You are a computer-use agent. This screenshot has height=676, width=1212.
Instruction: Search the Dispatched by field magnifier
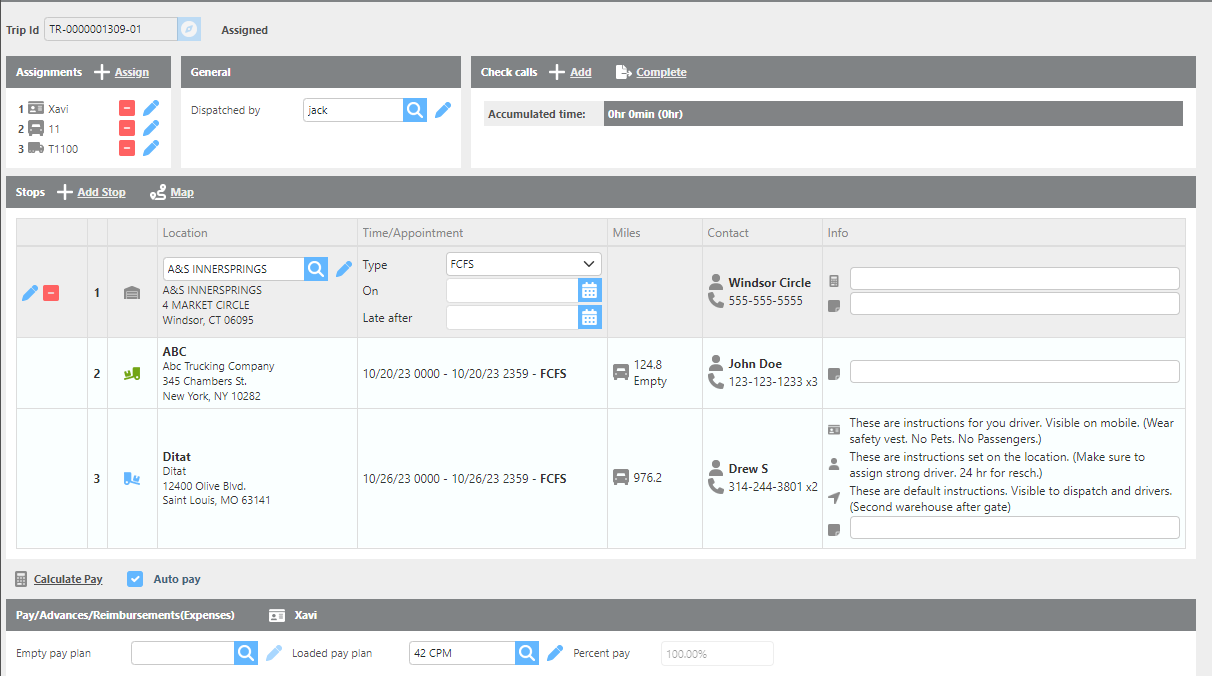point(415,110)
